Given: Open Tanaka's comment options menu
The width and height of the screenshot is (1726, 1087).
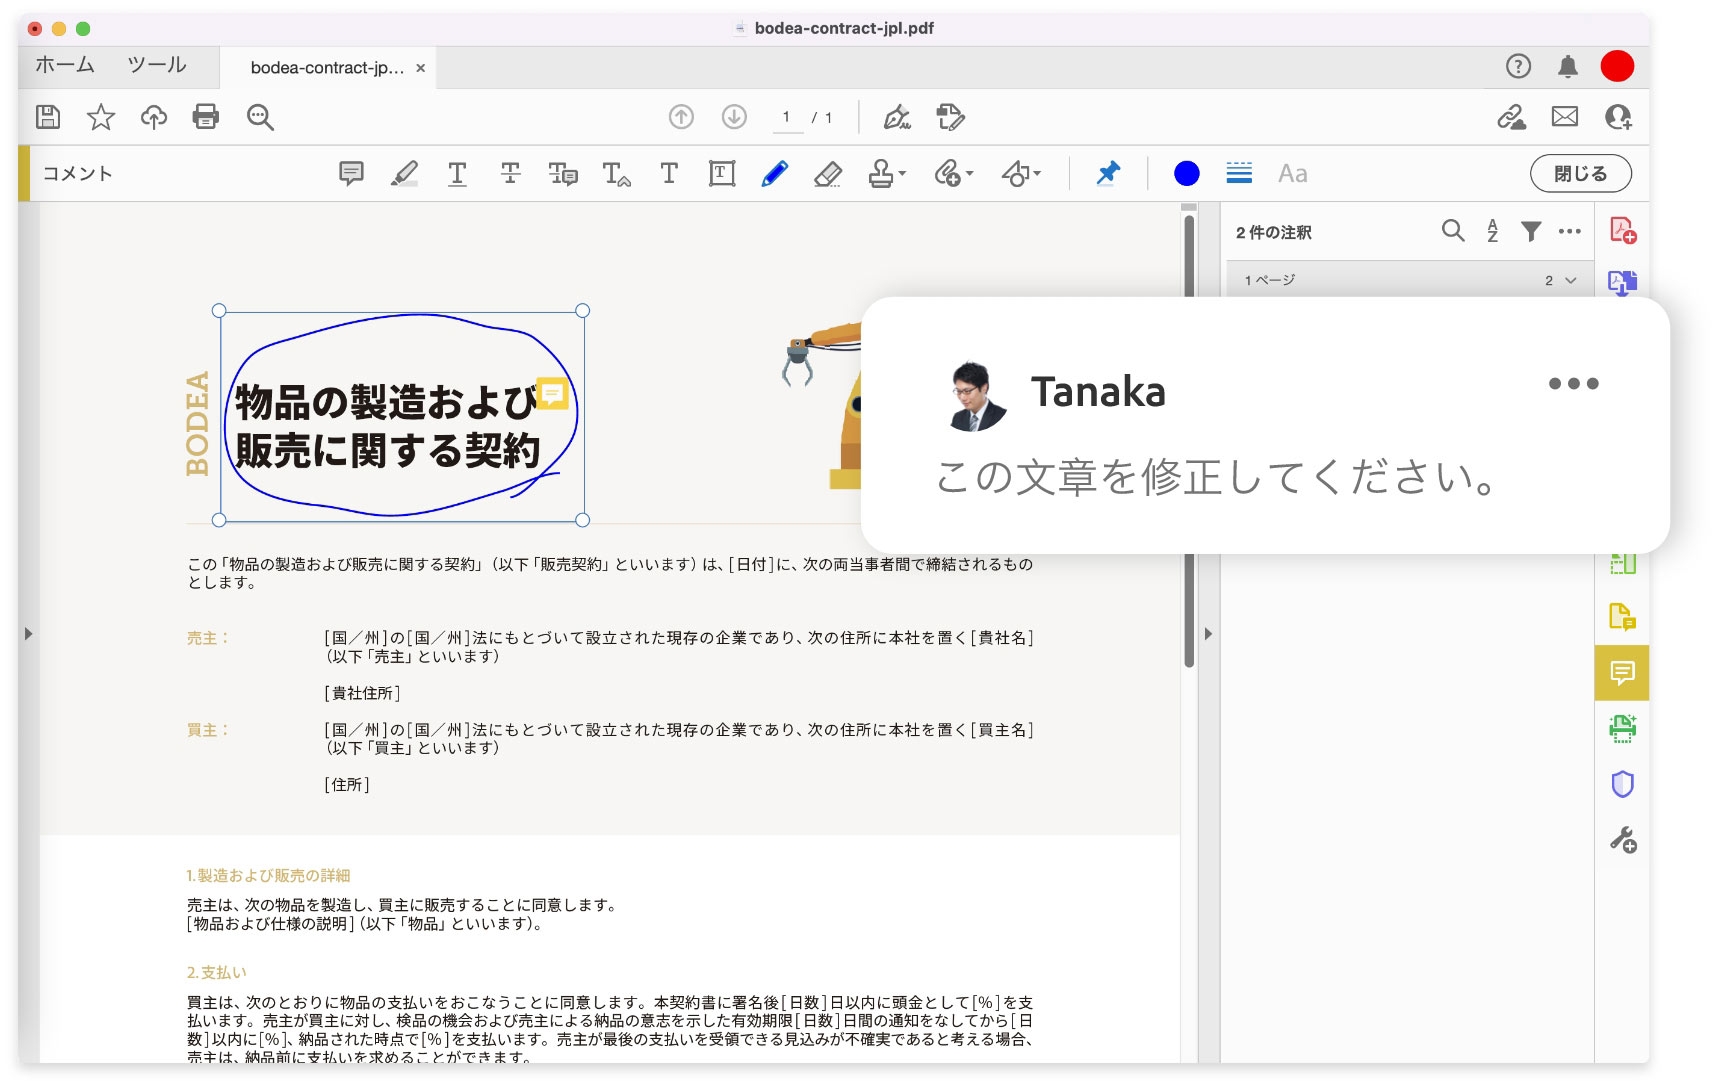Looking at the screenshot, I should point(1573,384).
